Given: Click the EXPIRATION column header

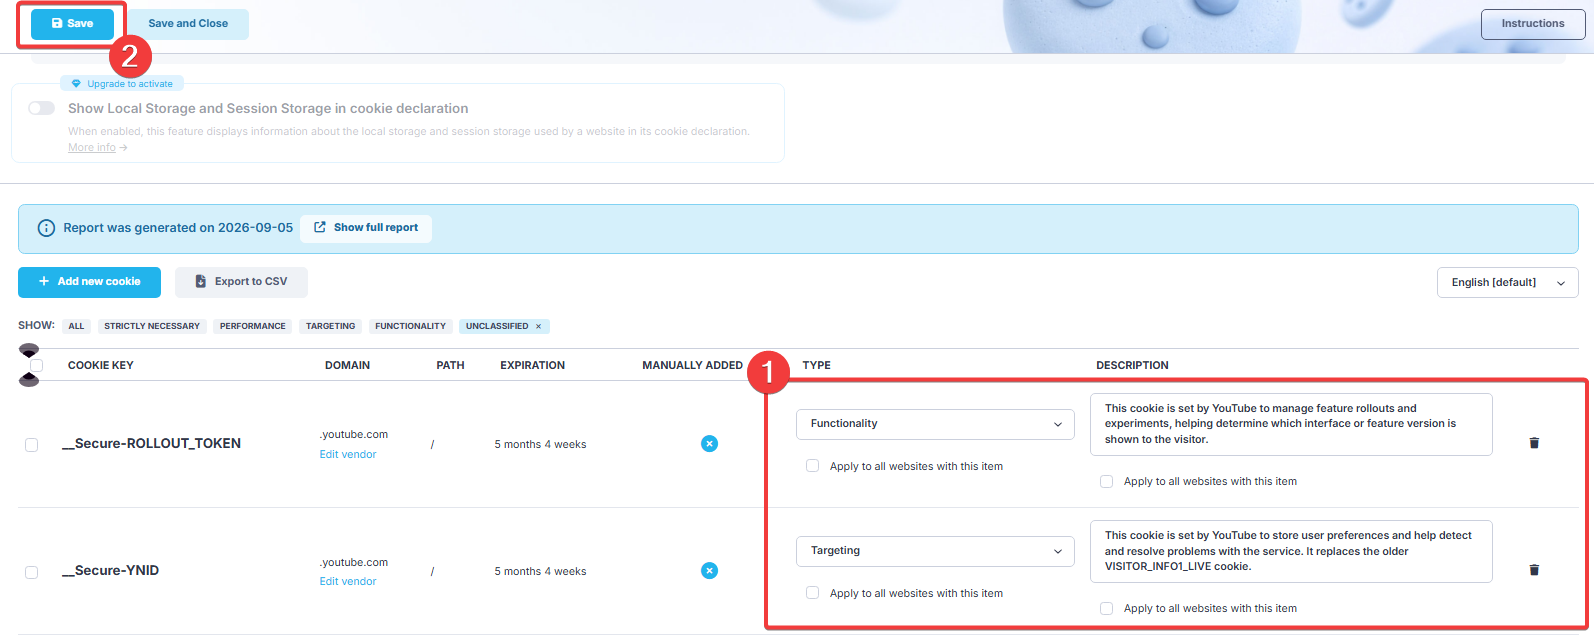Looking at the screenshot, I should click(x=532, y=365).
